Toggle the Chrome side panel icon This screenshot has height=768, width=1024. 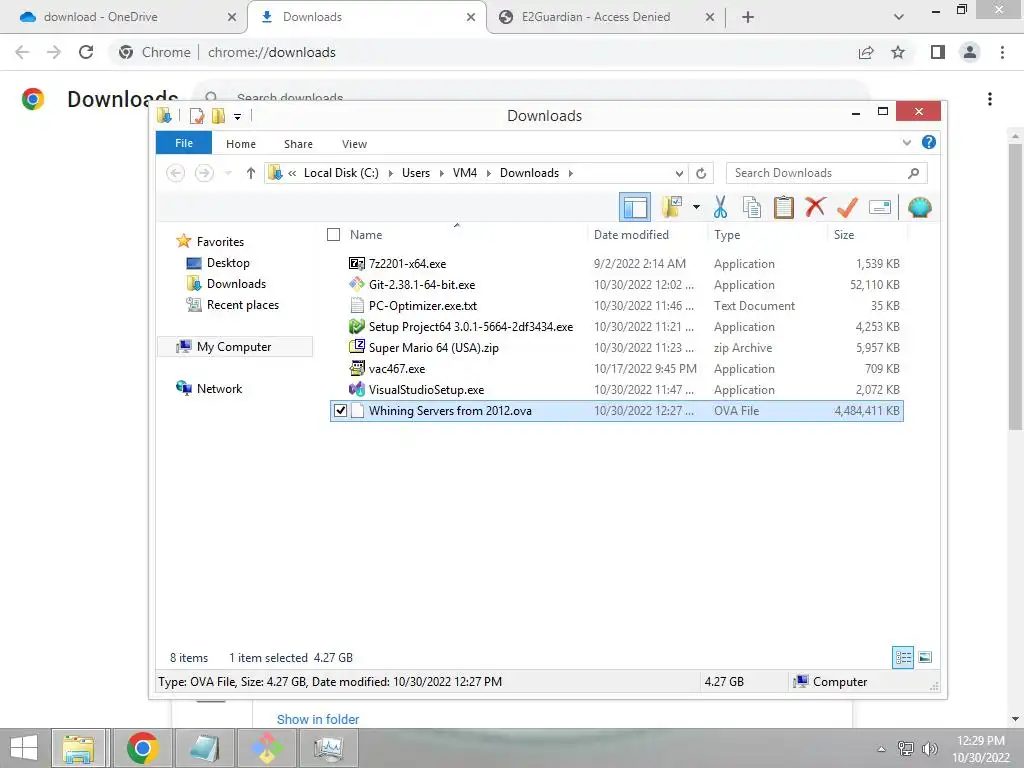(938, 52)
